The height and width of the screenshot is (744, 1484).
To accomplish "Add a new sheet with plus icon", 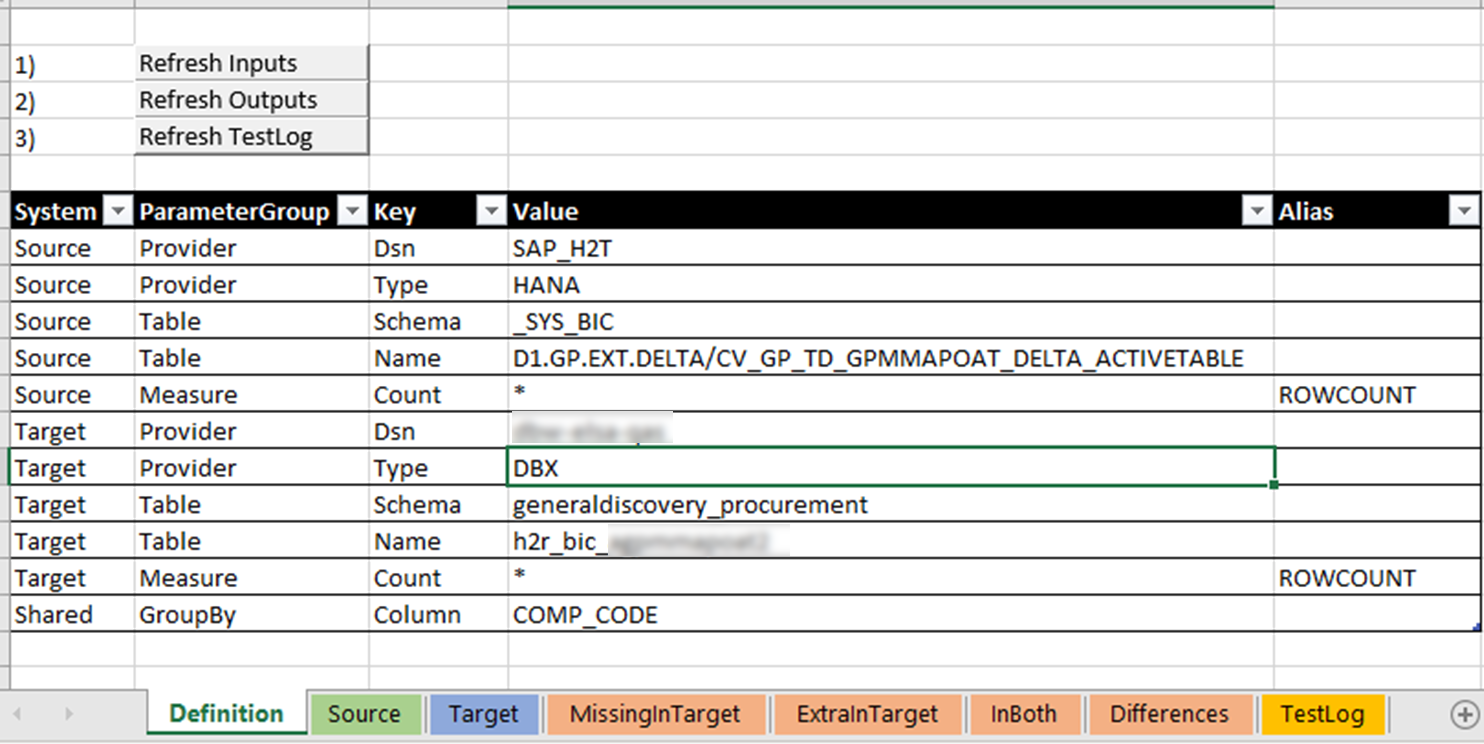I will point(1464,714).
